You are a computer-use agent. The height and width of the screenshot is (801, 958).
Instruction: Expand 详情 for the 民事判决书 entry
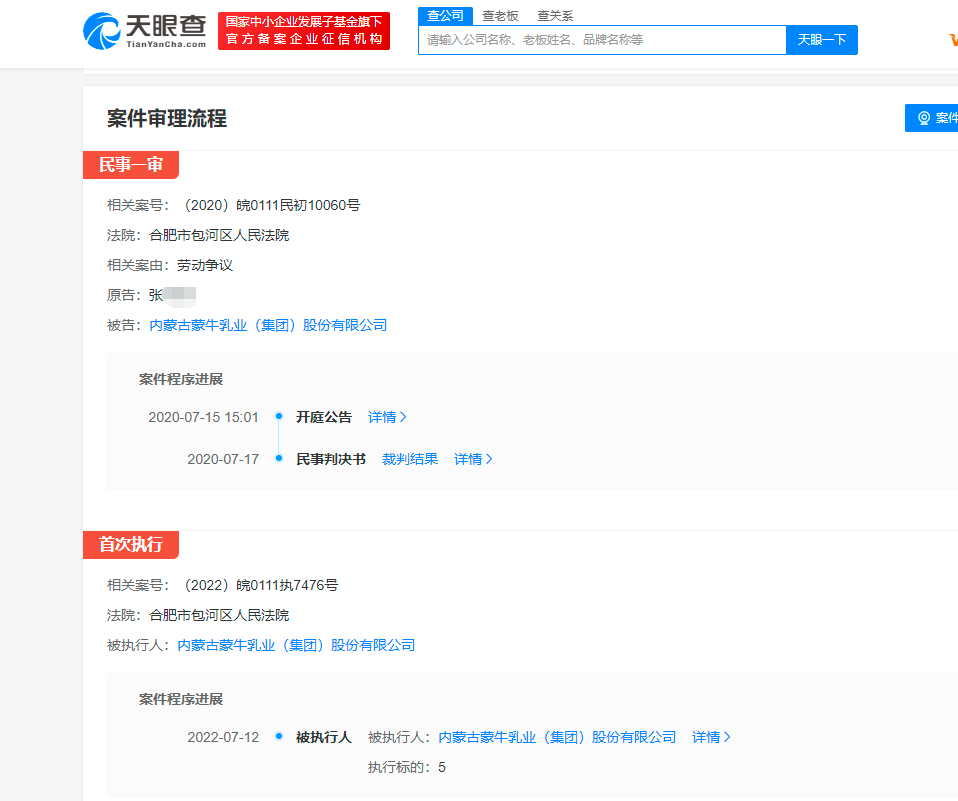pyautogui.click(x=473, y=459)
